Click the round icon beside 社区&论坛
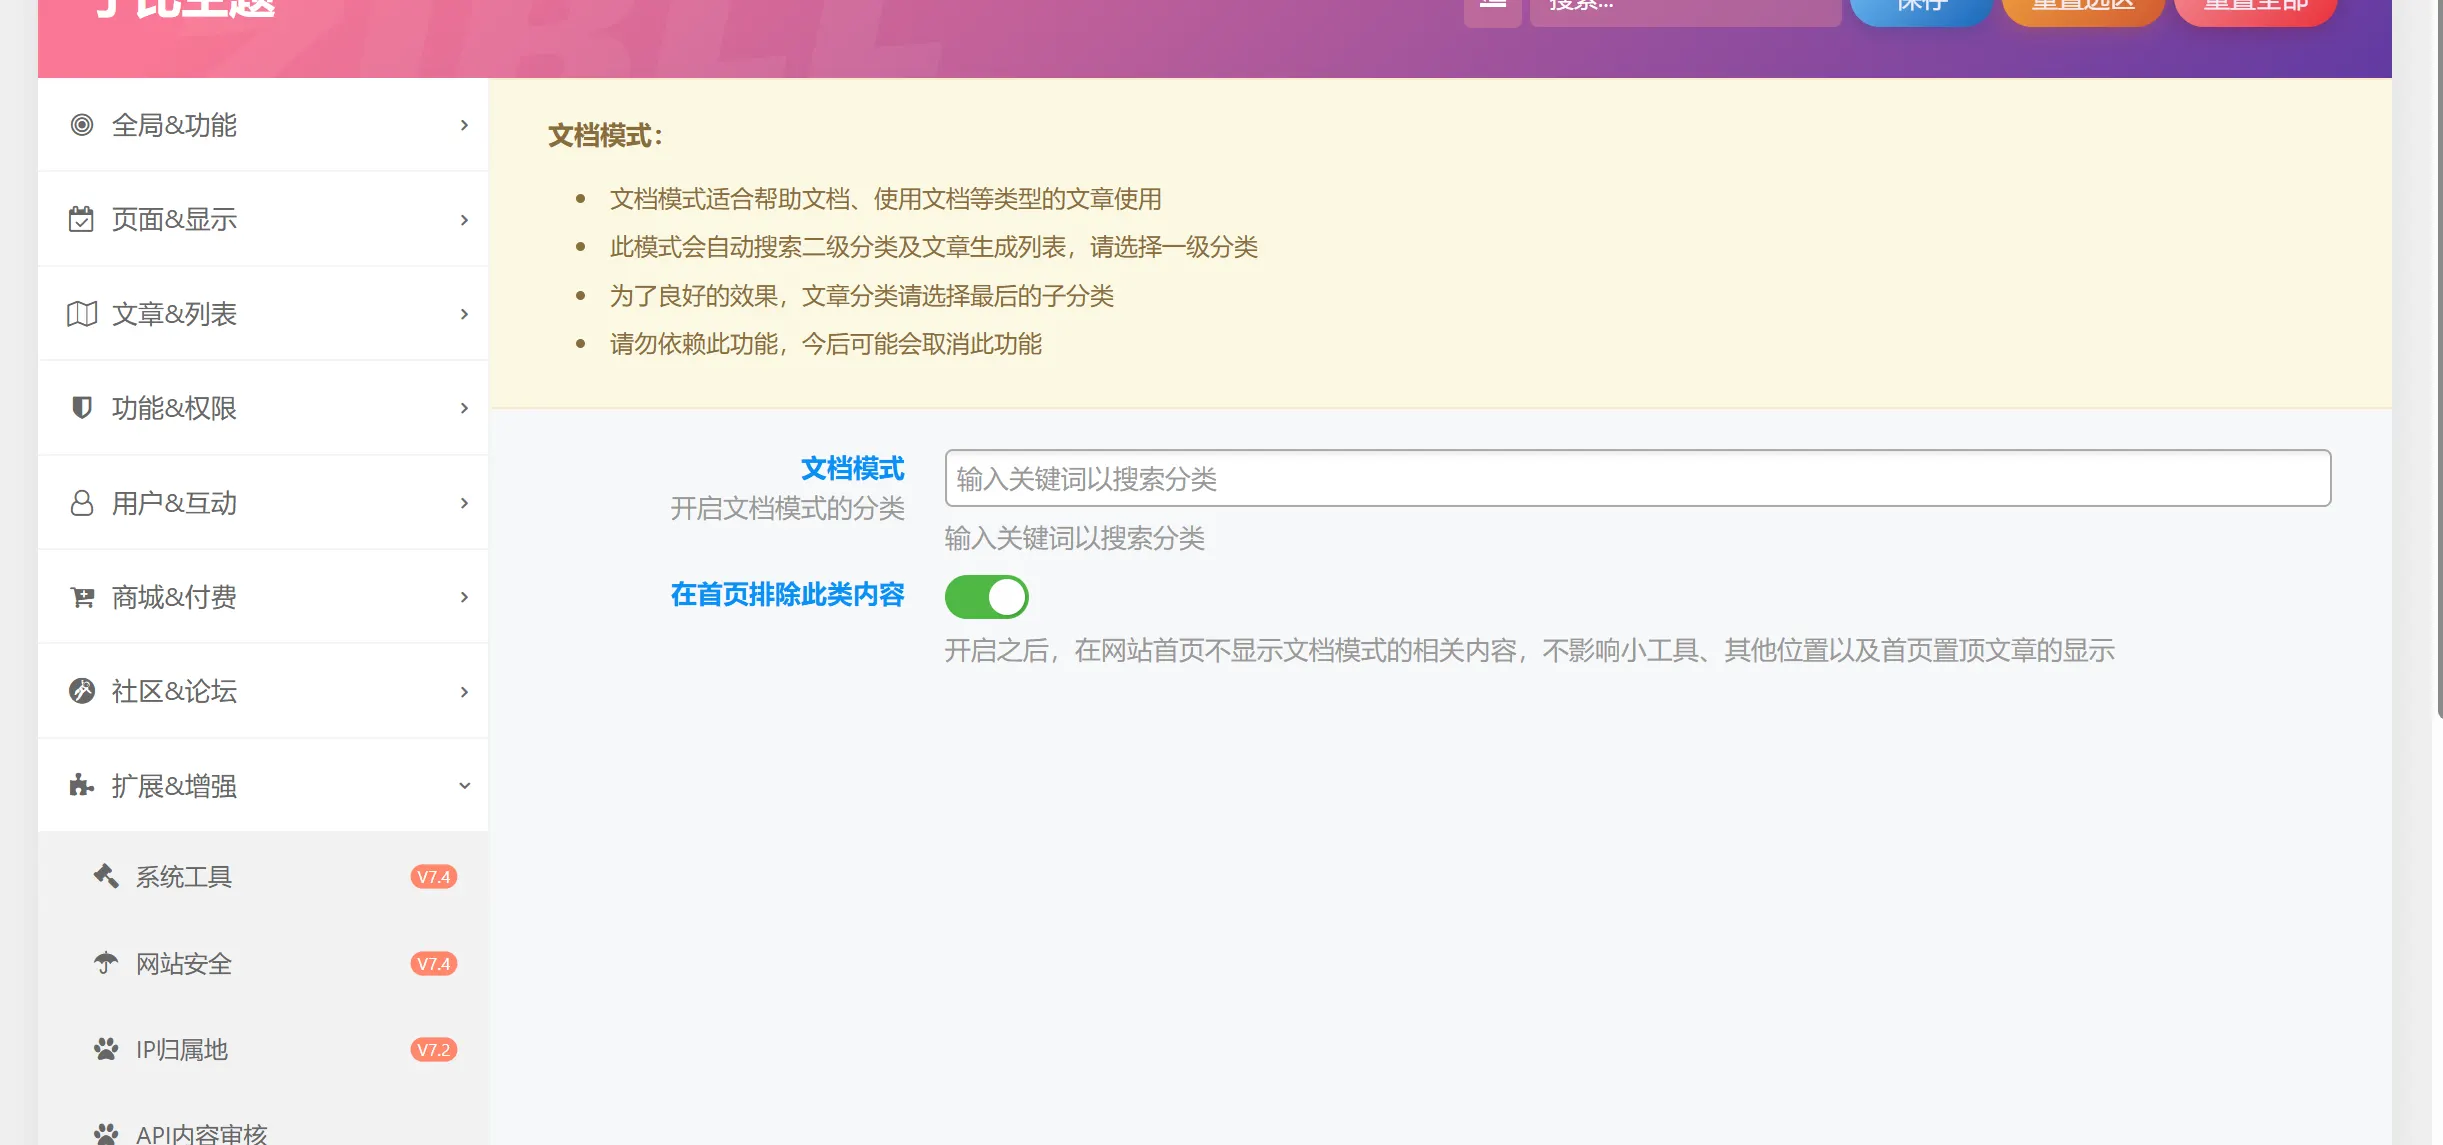Viewport: 2443px width, 1145px height. (x=82, y=691)
